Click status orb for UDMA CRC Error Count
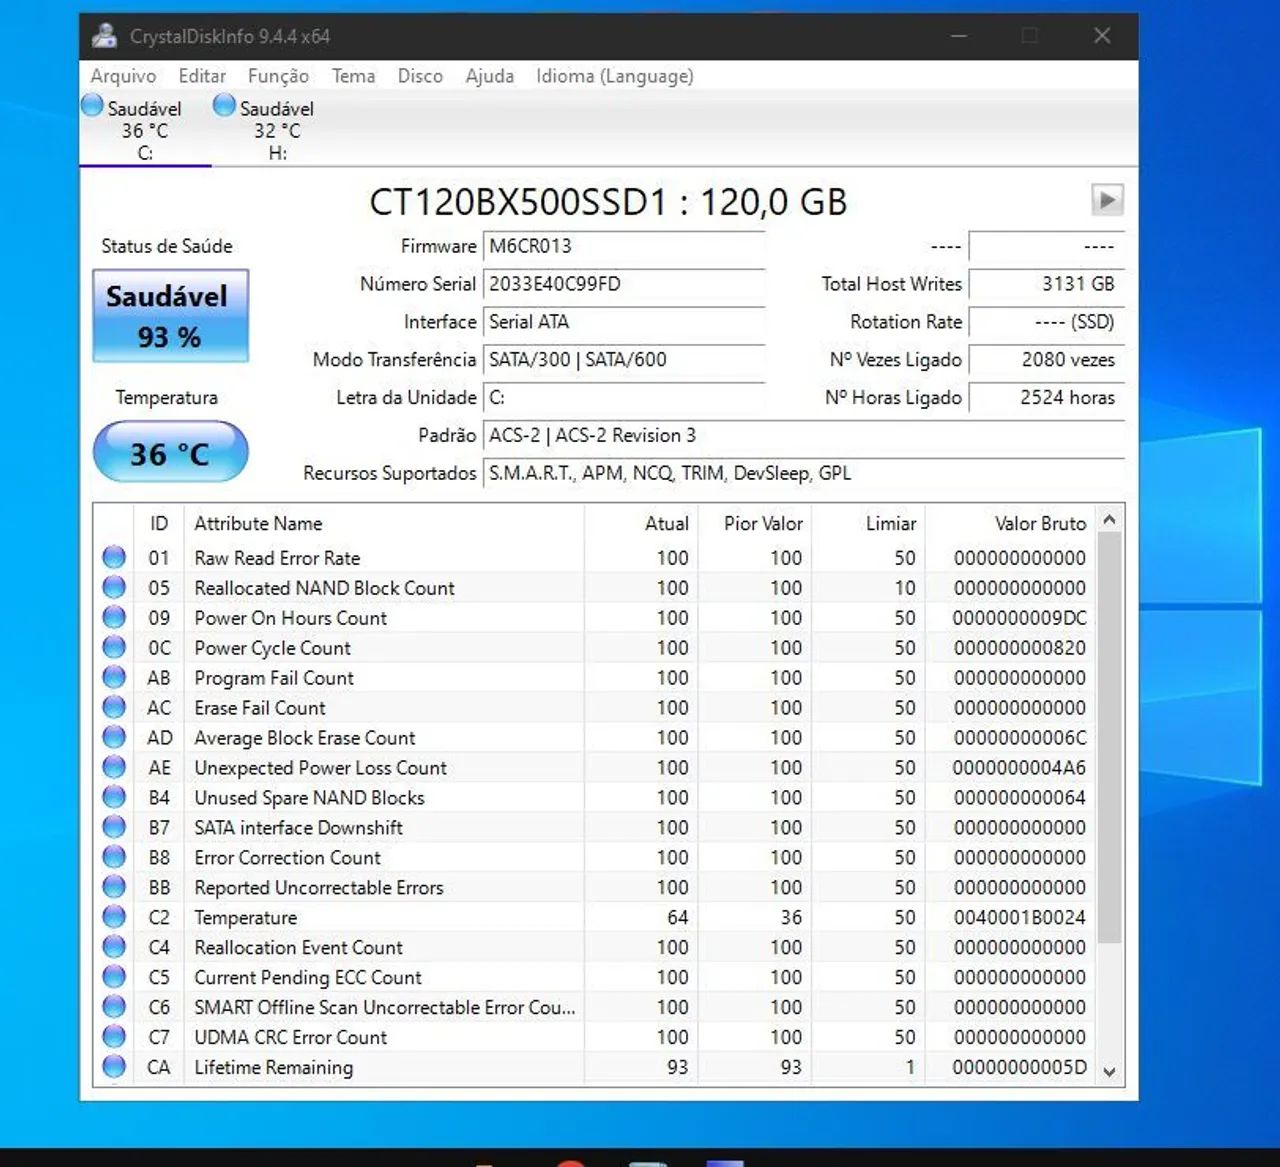Screen dimensions: 1280x1167 (114, 1037)
